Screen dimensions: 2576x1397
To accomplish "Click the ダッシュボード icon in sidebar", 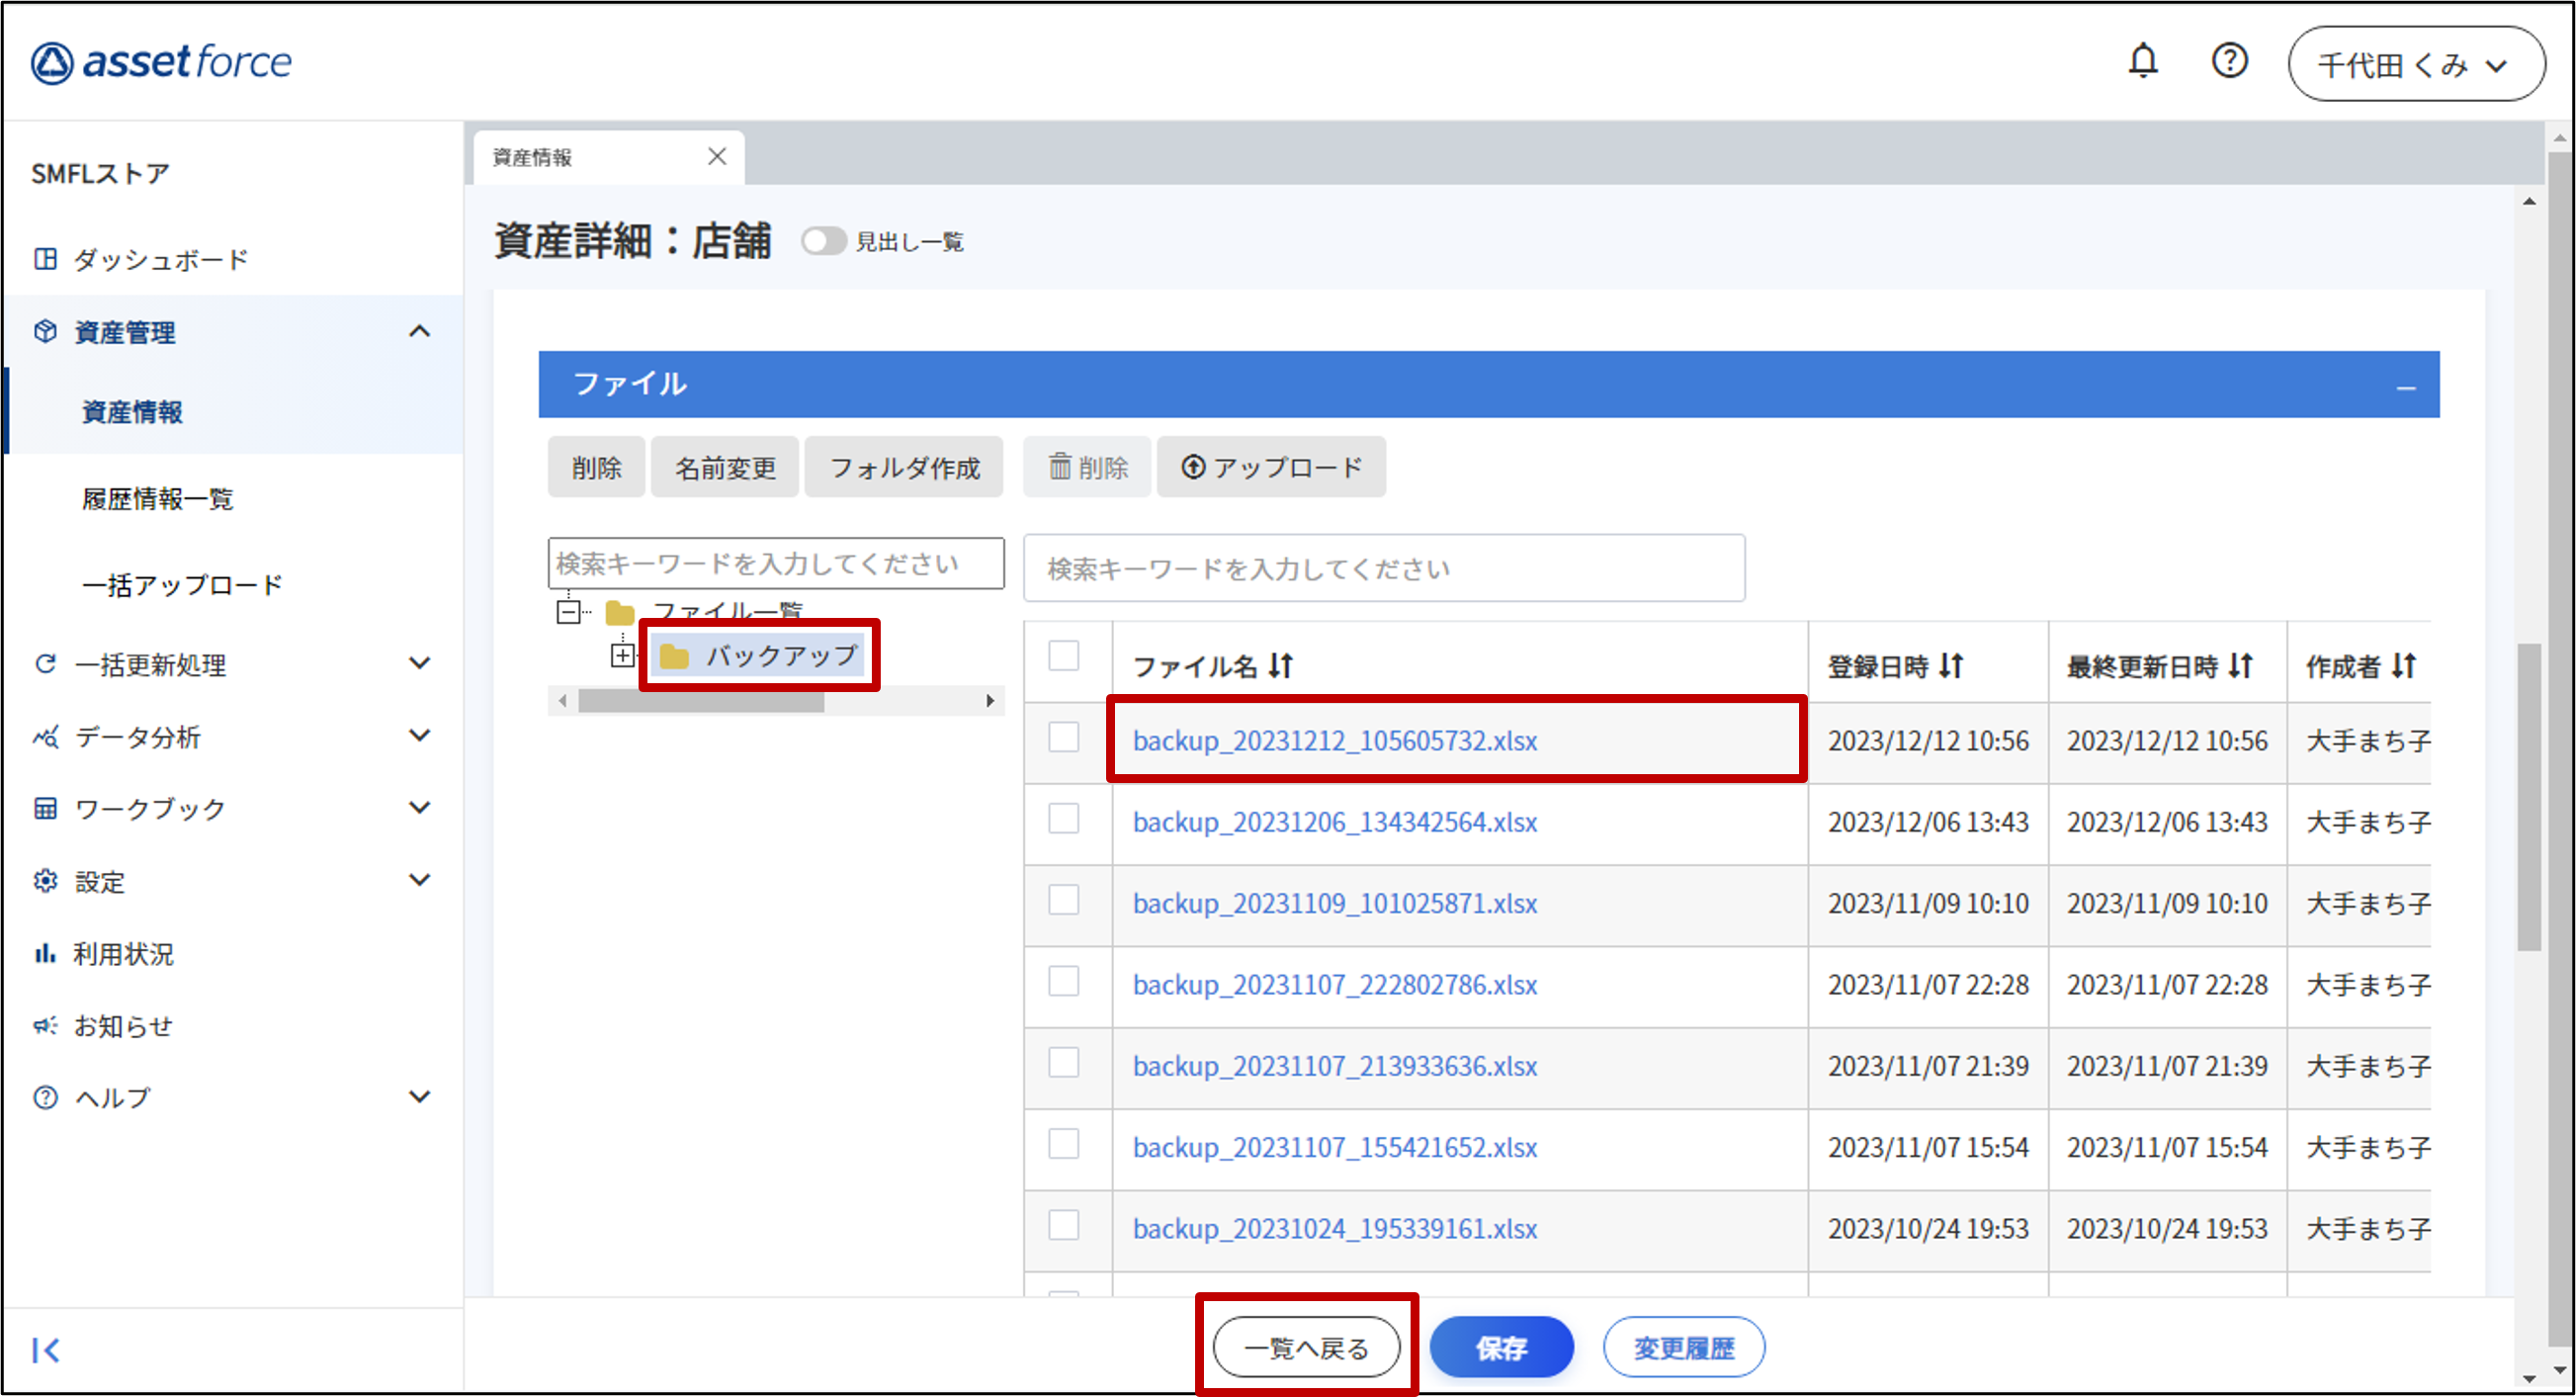I will [45, 259].
